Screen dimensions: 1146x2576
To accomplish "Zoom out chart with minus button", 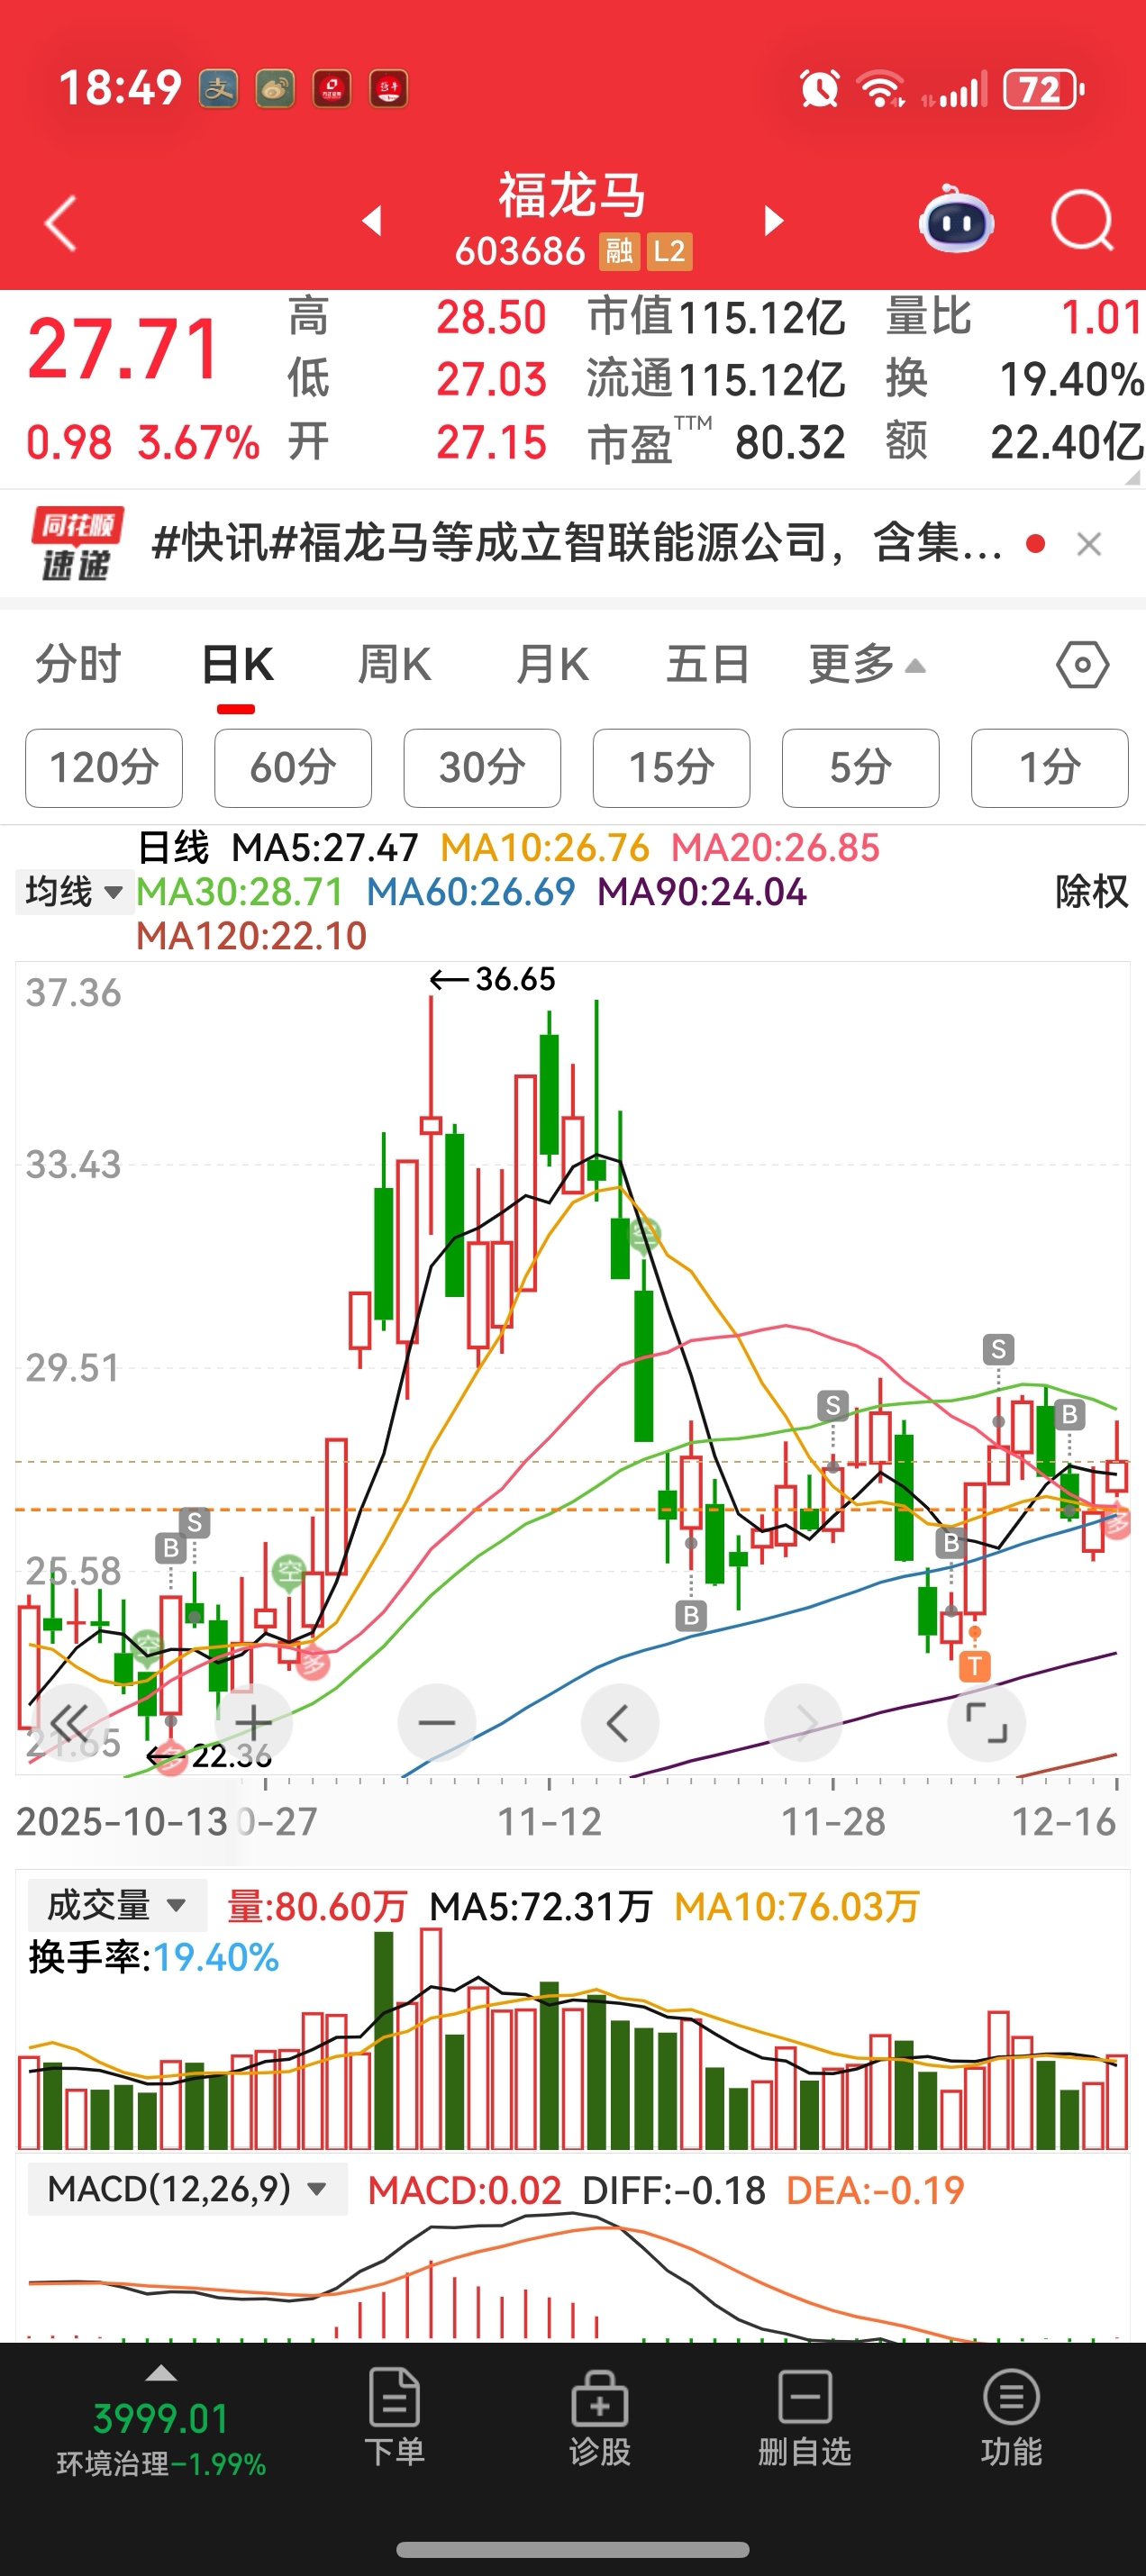I will pyautogui.click(x=437, y=1722).
